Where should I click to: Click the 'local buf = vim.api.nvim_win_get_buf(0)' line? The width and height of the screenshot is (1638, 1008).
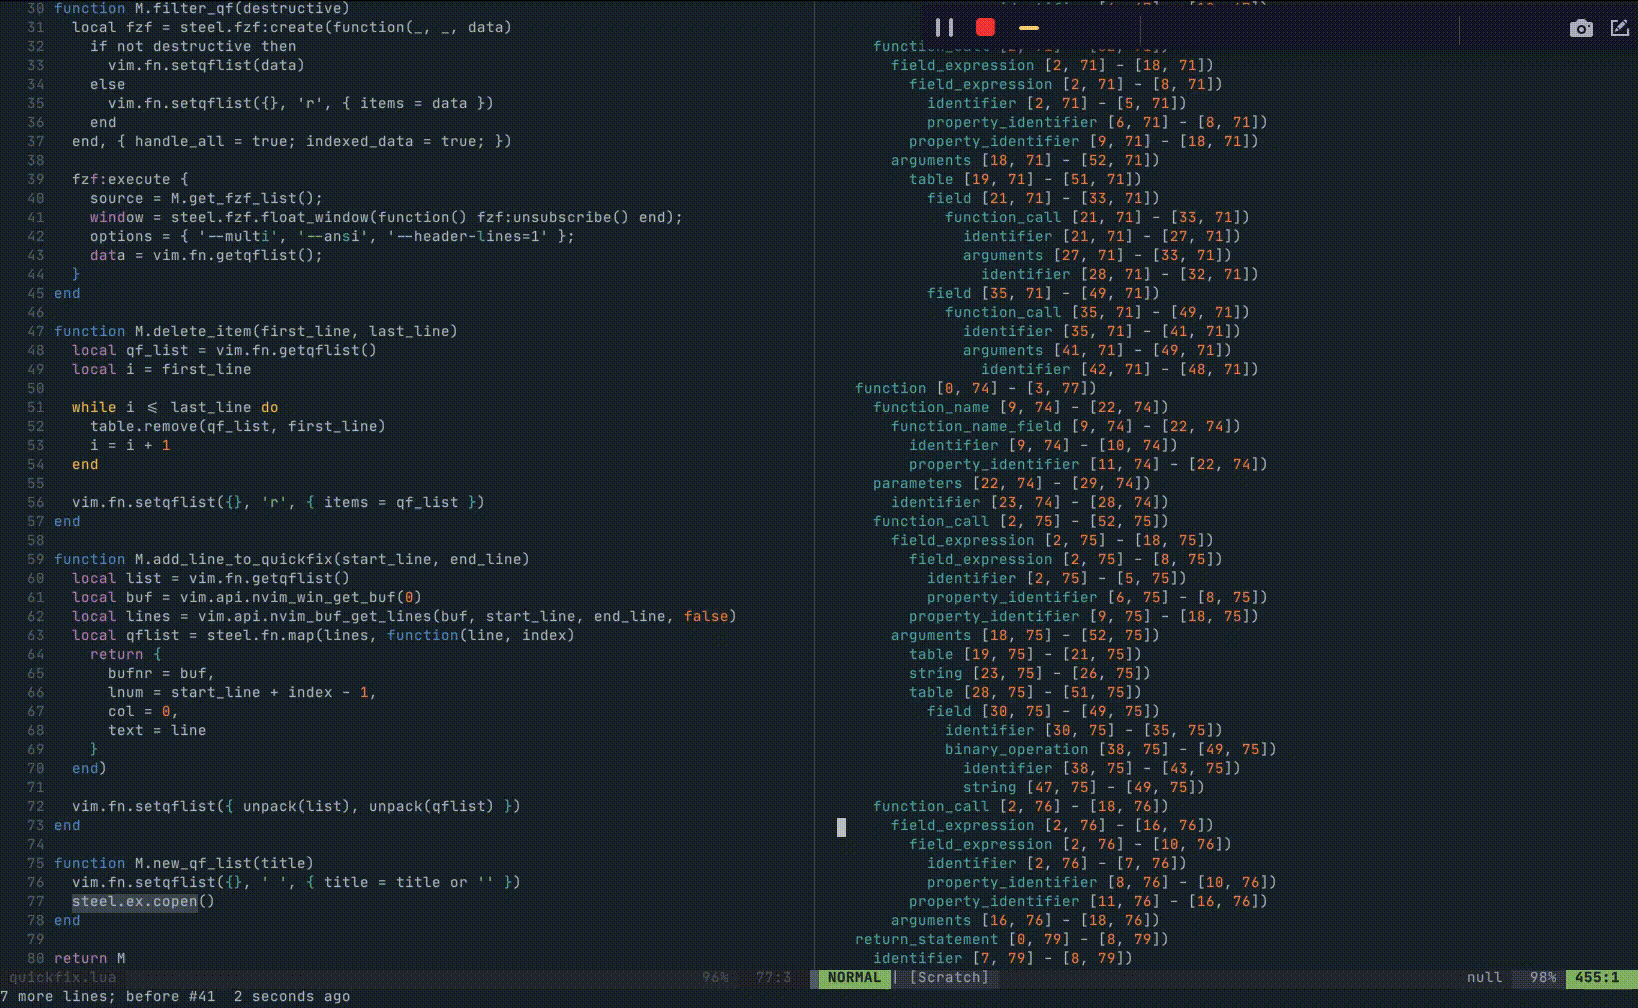pyautogui.click(x=247, y=597)
